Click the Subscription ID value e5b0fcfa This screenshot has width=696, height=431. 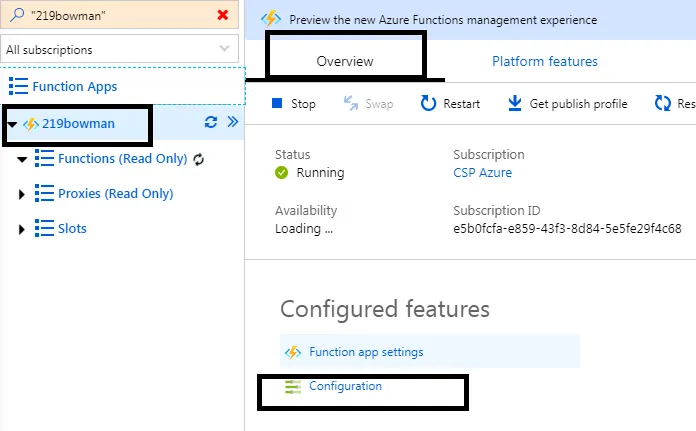coord(567,229)
